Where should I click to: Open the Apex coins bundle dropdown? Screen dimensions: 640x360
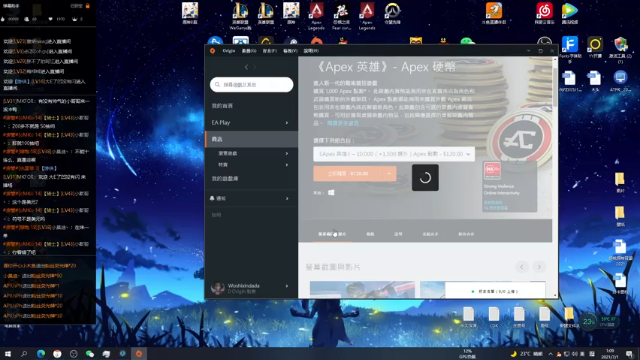coord(394,154)
